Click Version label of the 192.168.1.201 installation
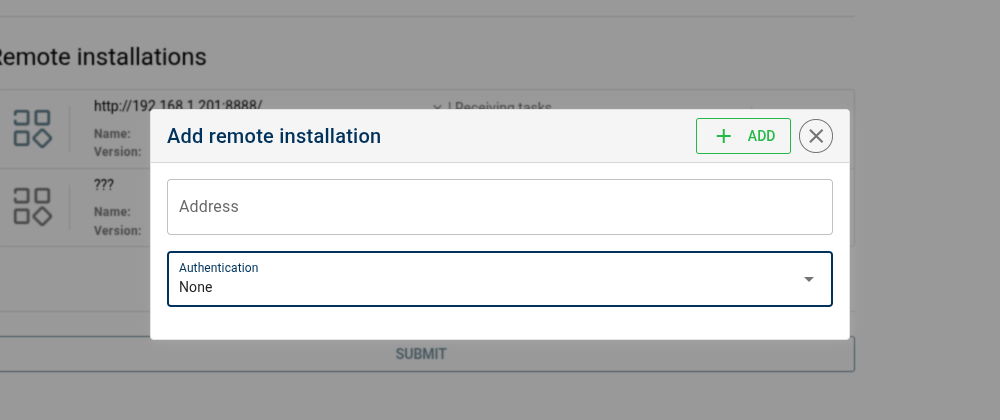1000x420 pixels. tap(117, 152)
